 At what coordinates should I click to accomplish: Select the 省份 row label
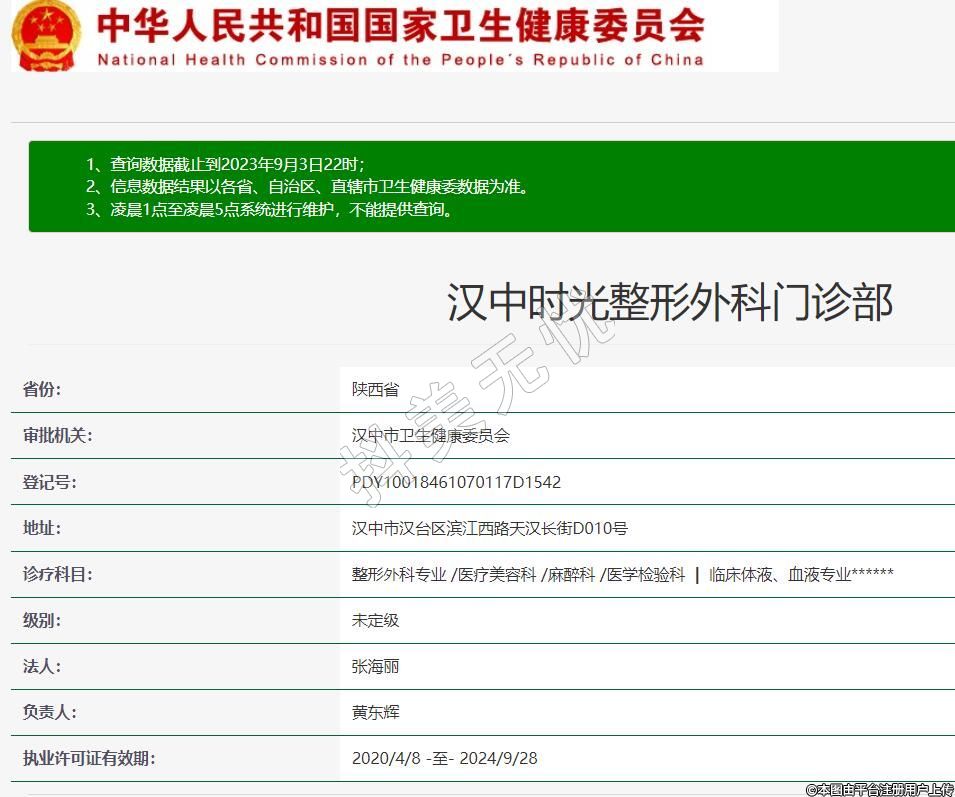tap(49, 390)
